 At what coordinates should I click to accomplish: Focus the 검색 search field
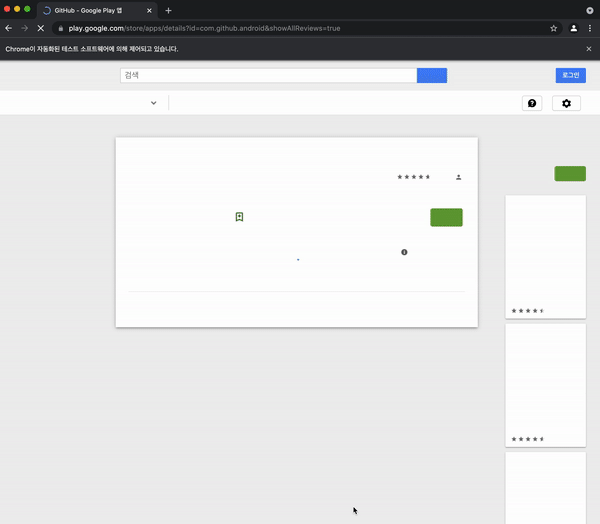click(x=269, y=75)
